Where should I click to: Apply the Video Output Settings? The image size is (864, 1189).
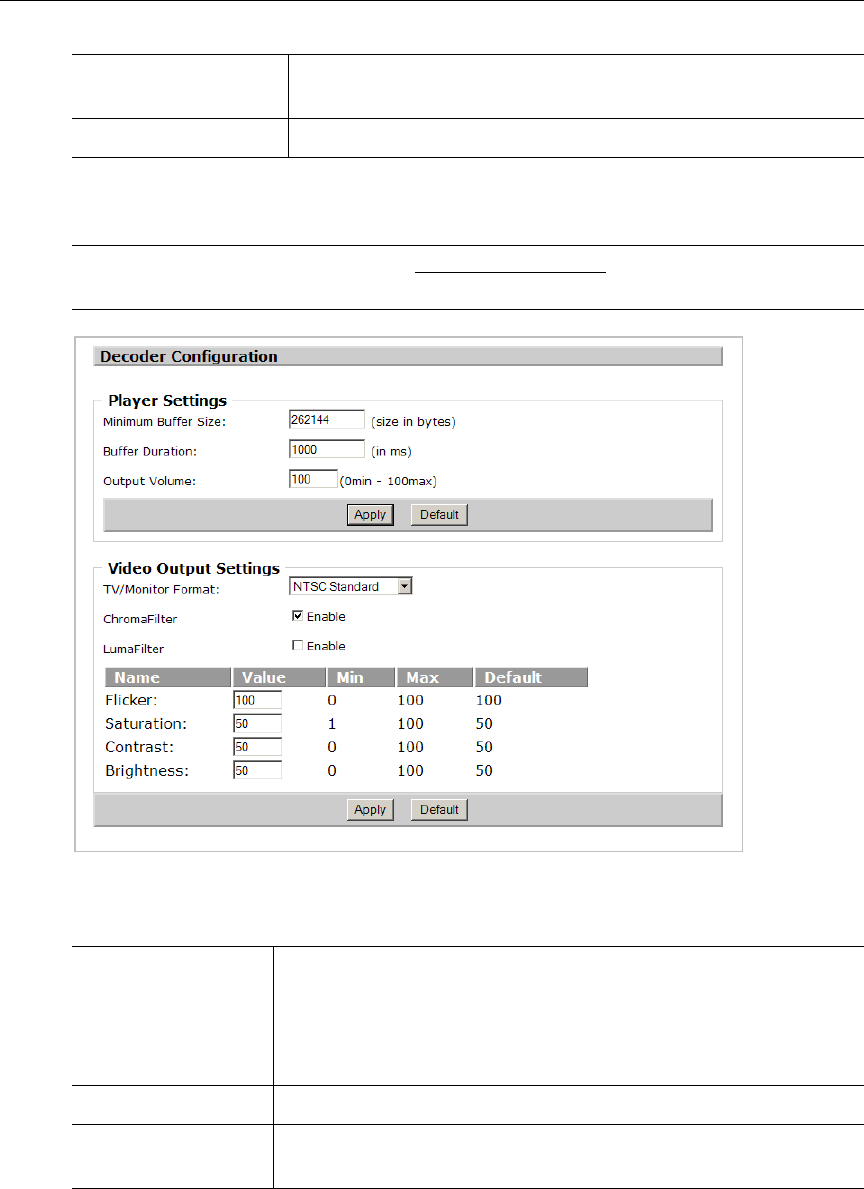(x=370, y=810)
